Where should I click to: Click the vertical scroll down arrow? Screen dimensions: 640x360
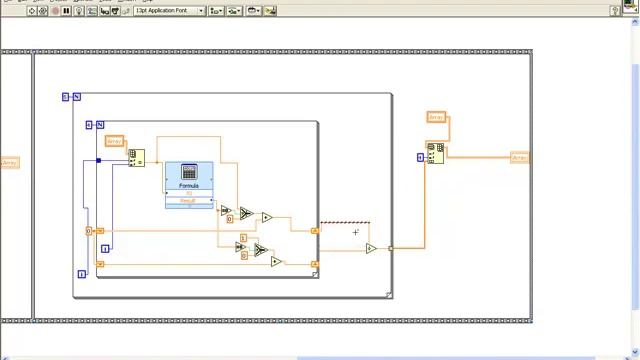pos(635,352)
